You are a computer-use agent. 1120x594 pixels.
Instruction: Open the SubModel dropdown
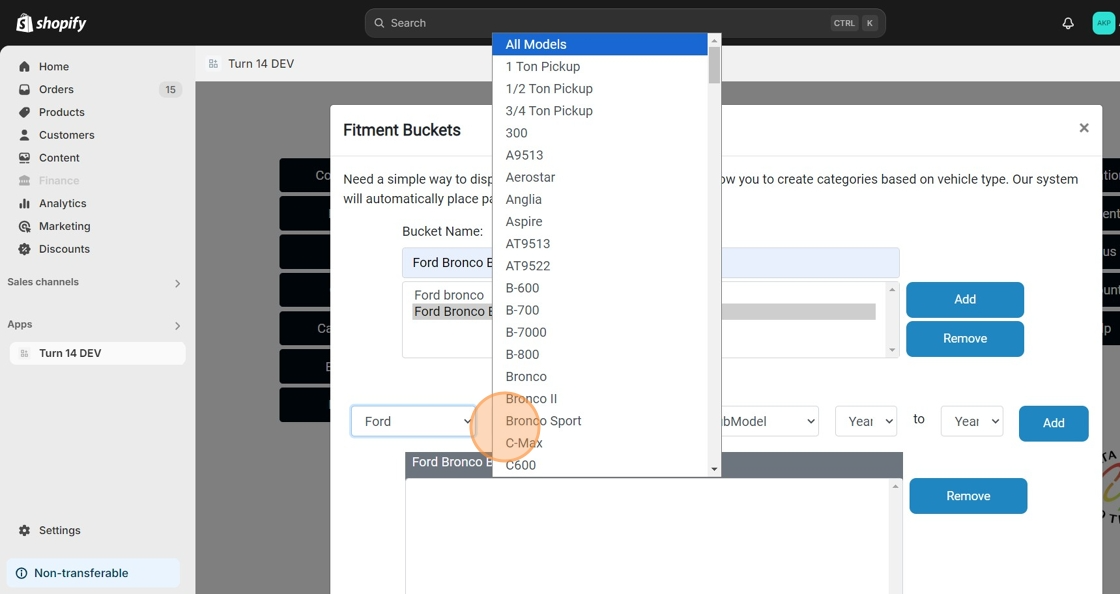click(x=769, y=421)
